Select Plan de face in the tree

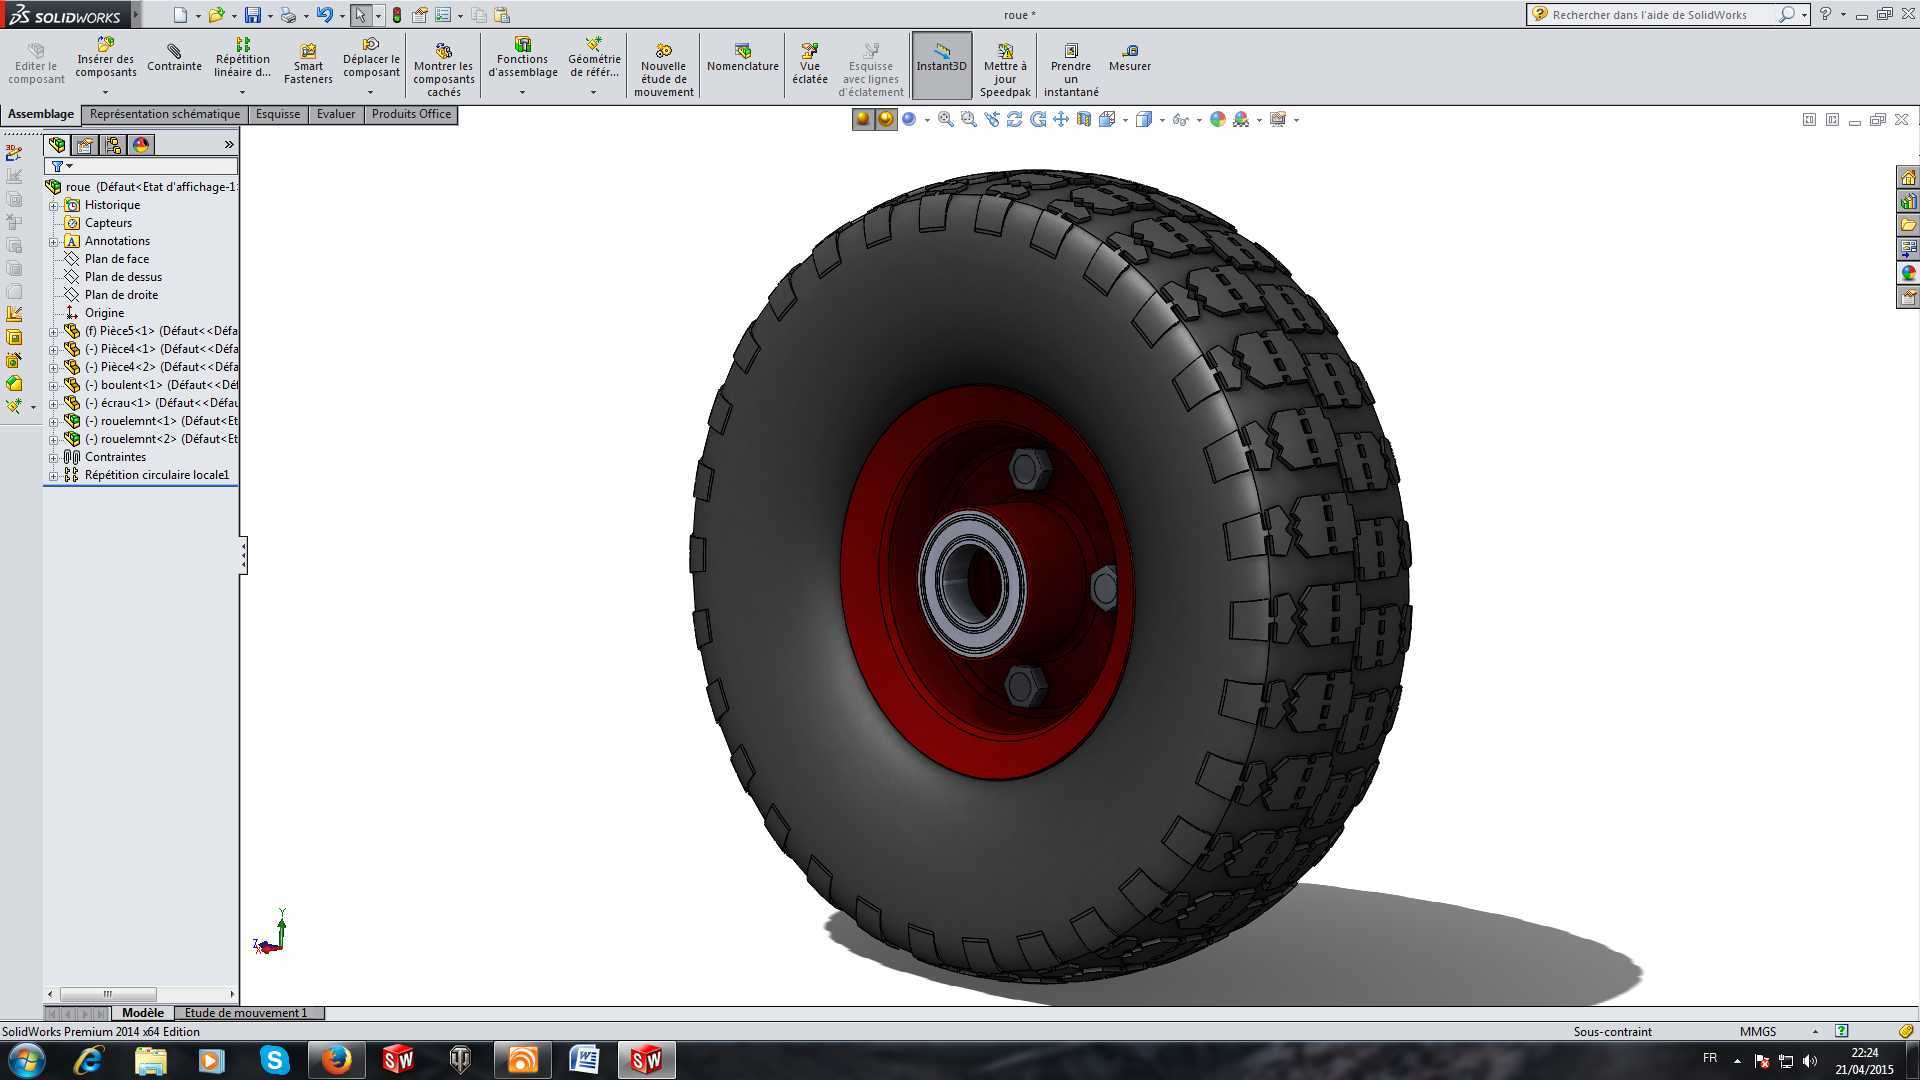click(x=117, y=259)
